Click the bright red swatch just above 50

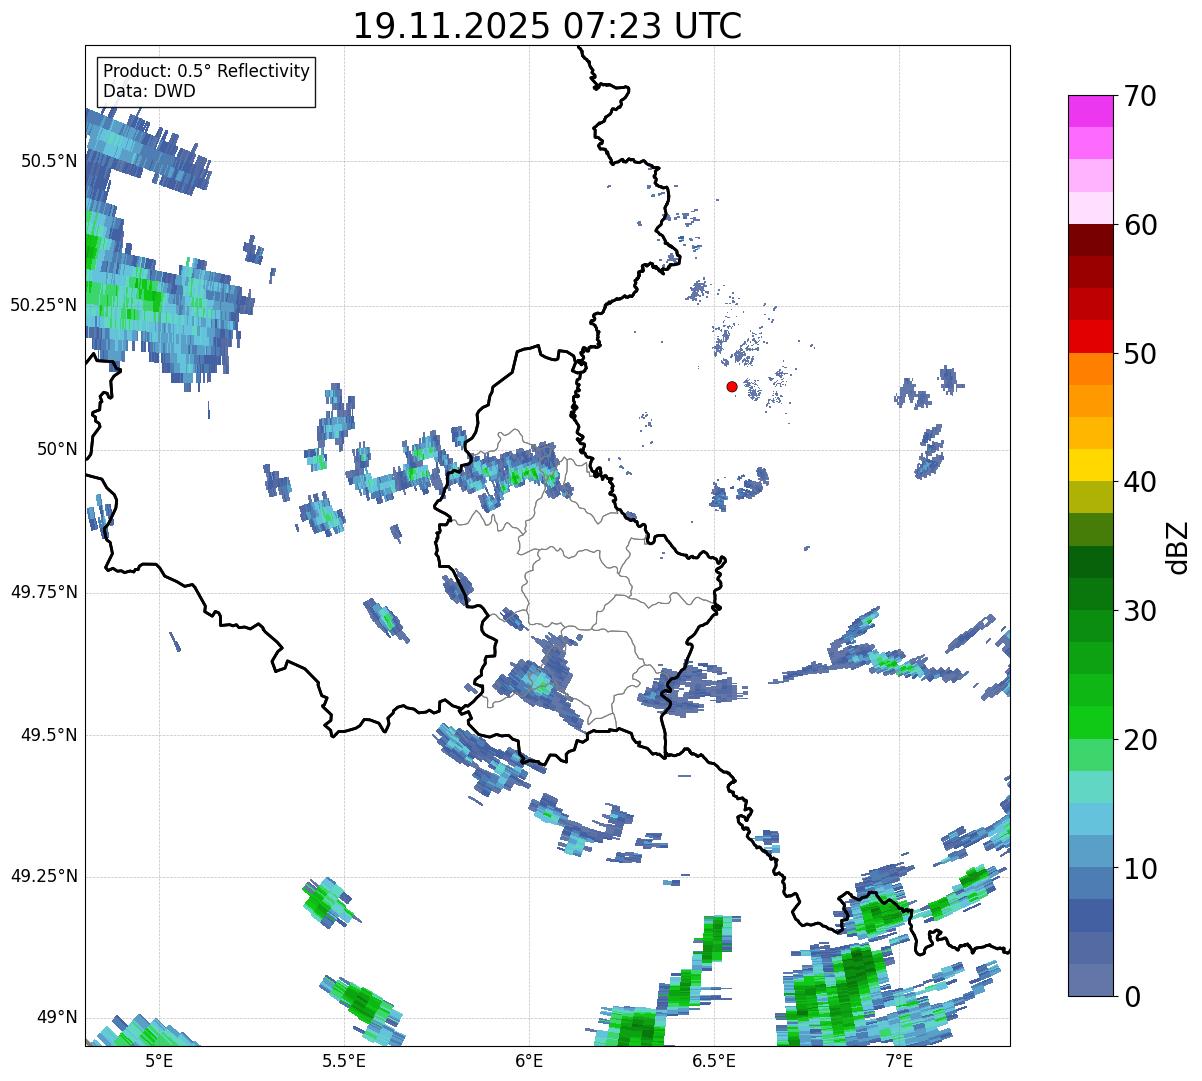coord(1090,336)
